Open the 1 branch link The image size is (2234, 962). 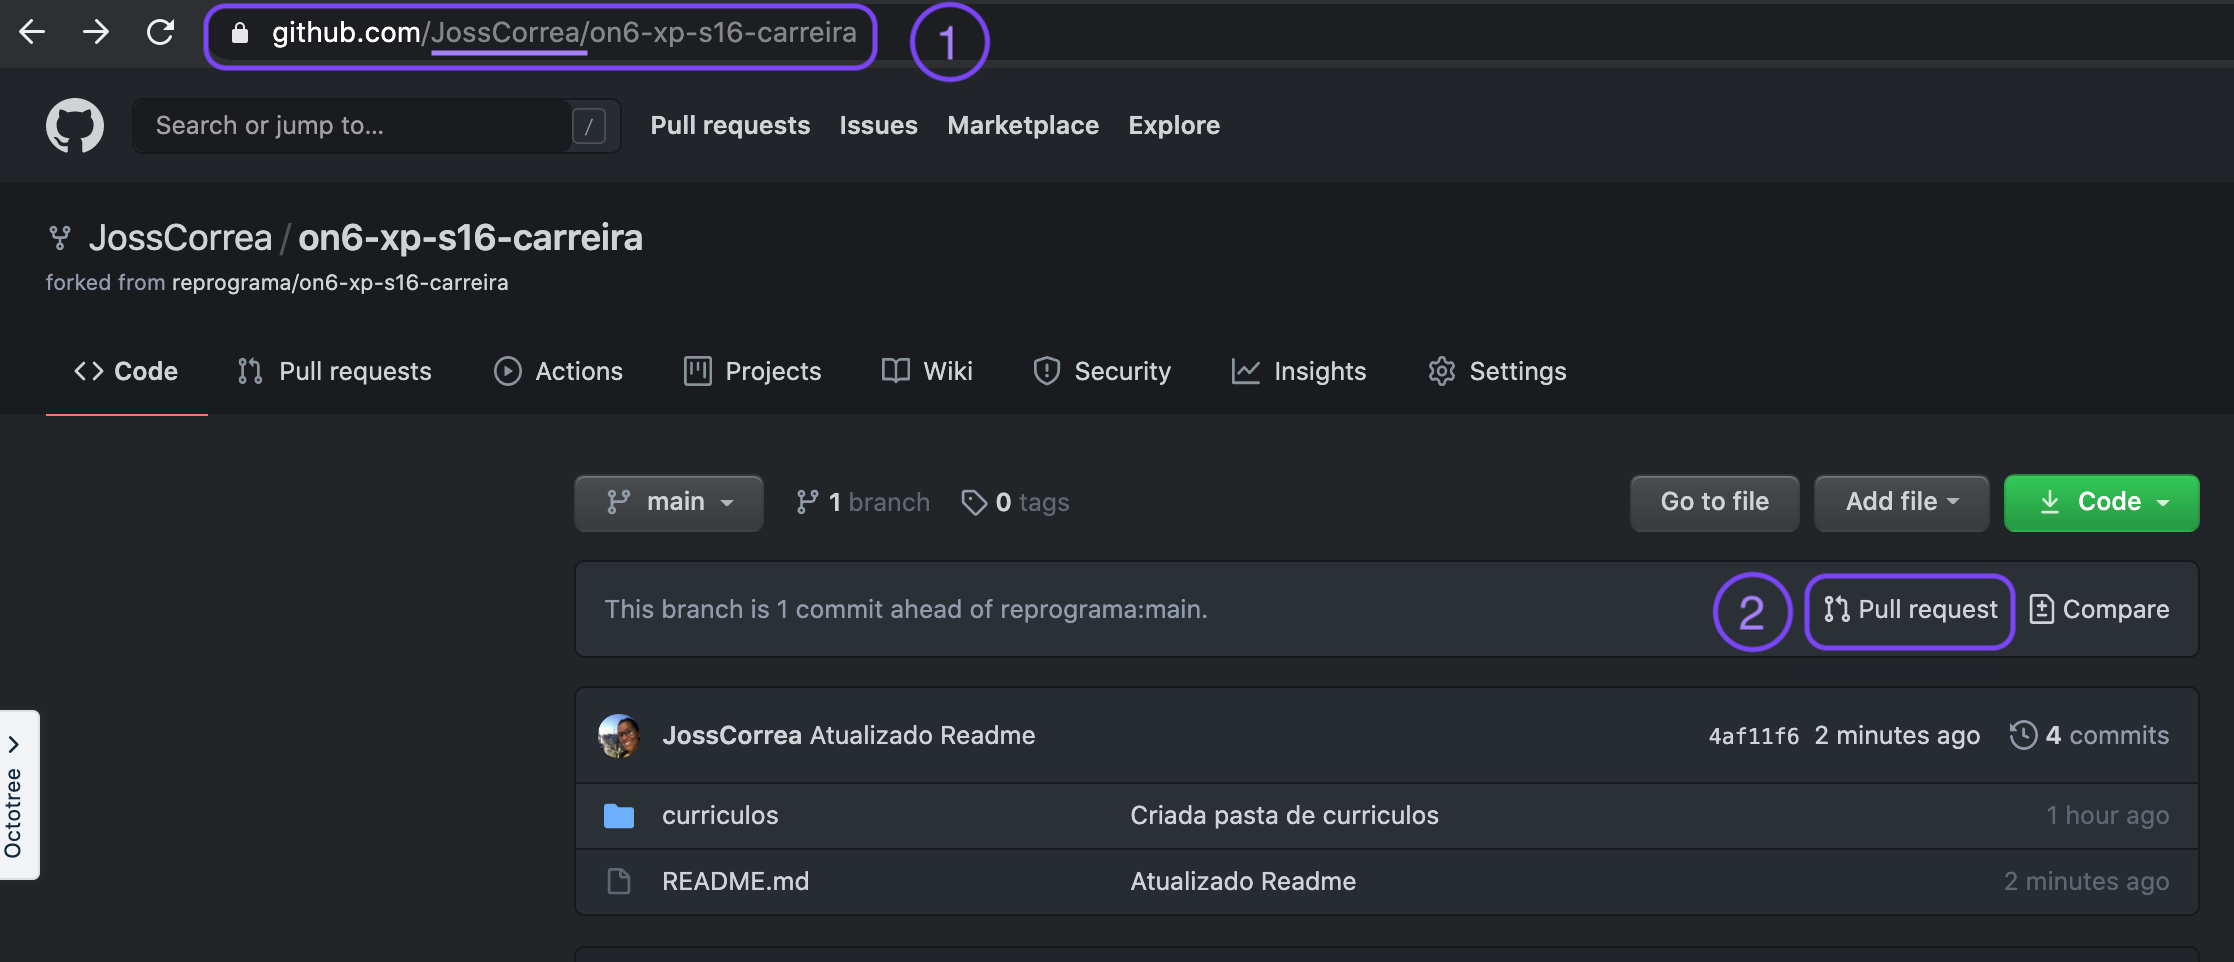(863, 502)
